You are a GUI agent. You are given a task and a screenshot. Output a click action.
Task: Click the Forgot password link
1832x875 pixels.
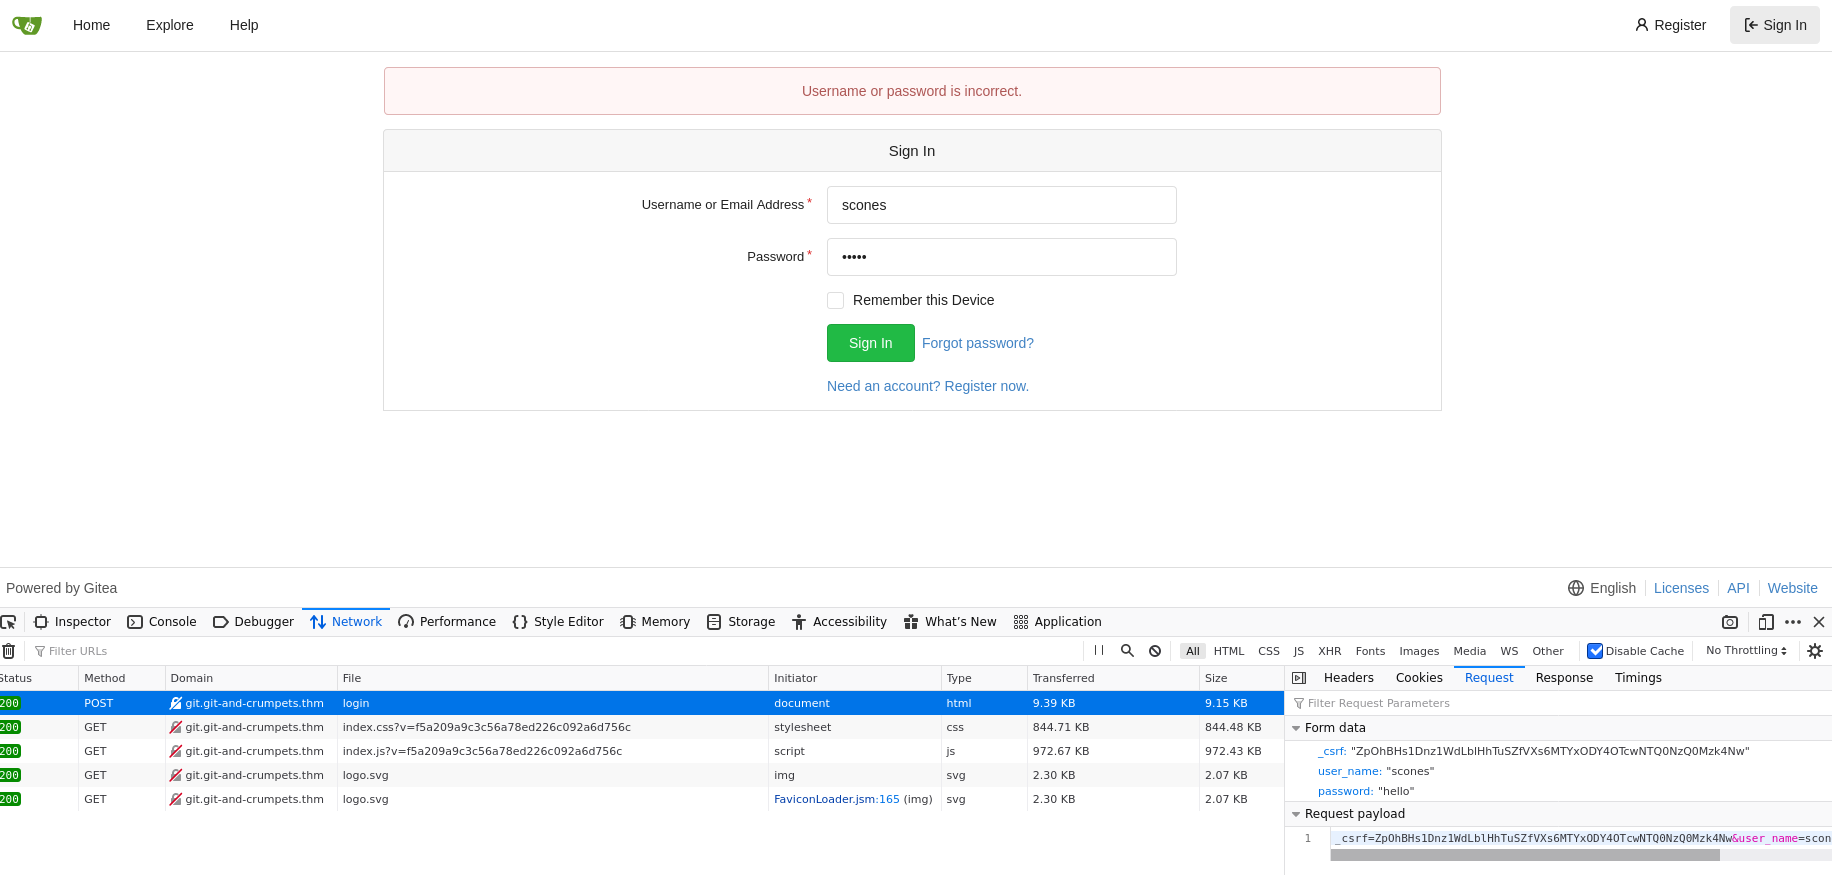pyautogui.click(x=977, y=343)
